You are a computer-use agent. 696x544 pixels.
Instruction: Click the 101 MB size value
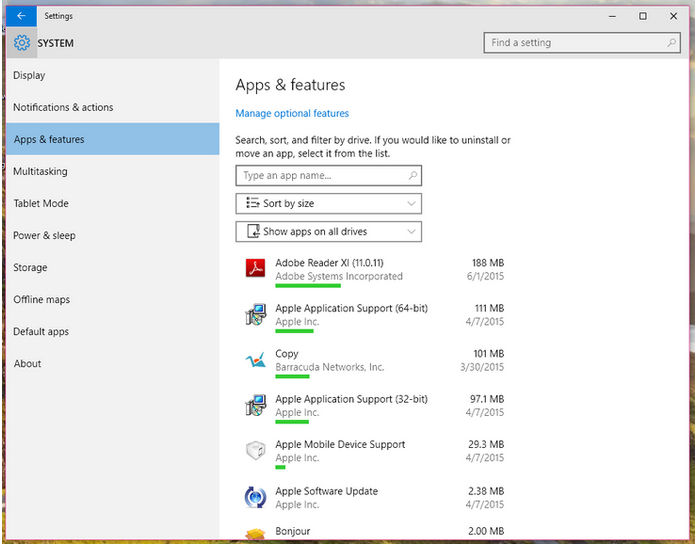tap(488, 354)
